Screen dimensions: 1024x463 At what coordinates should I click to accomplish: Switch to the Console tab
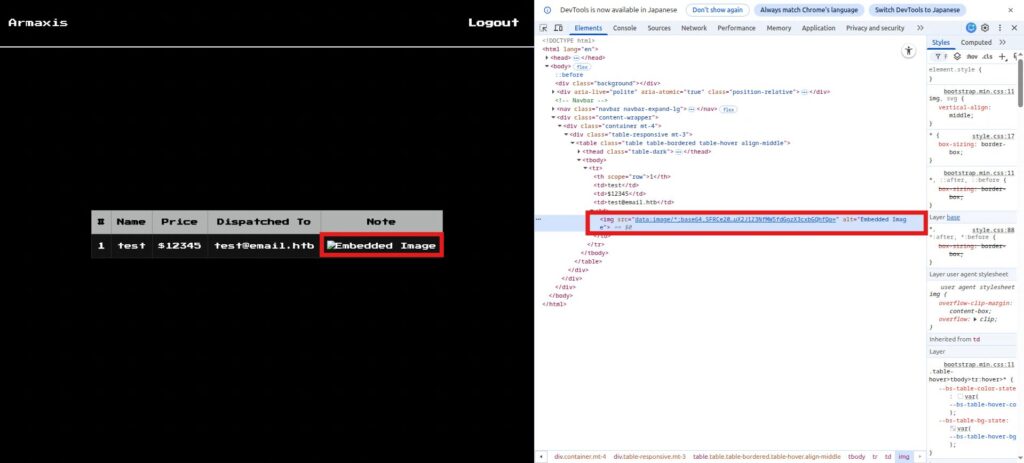point(624,28)
